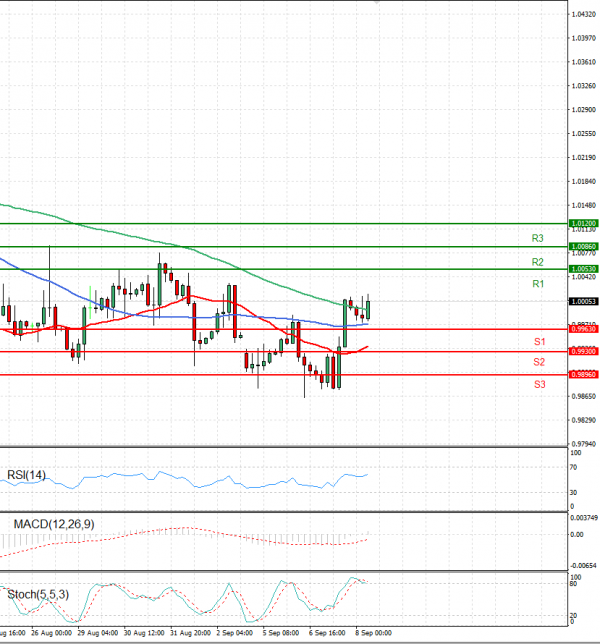Click the 1.01840 price axis value
Viewport: 600px width, 644px height.
pos(584,182)
